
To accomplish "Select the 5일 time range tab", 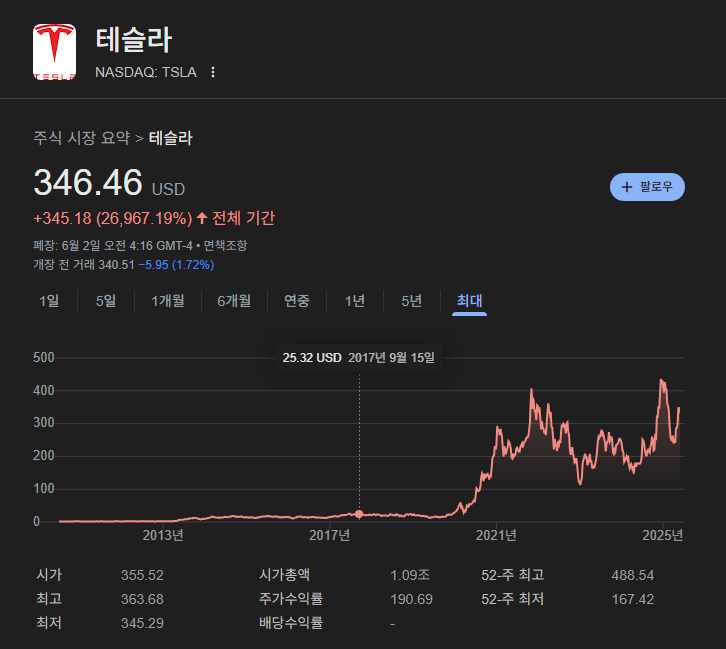I will coord(106,301).
